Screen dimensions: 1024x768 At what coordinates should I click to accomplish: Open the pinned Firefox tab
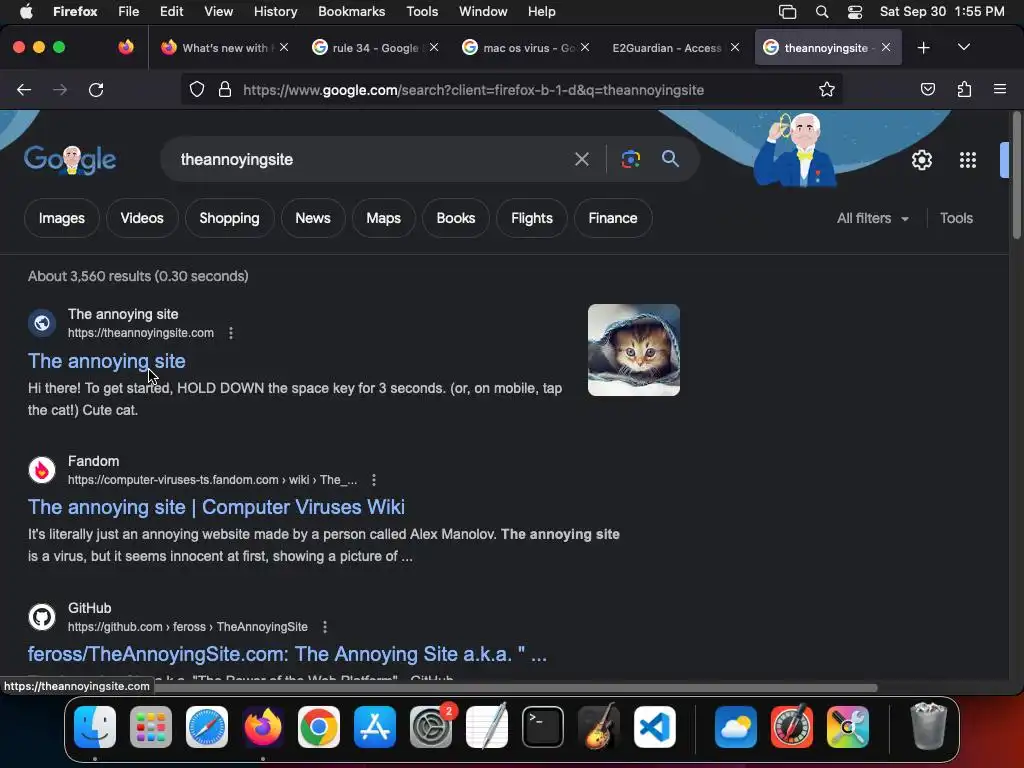[125, 48]
